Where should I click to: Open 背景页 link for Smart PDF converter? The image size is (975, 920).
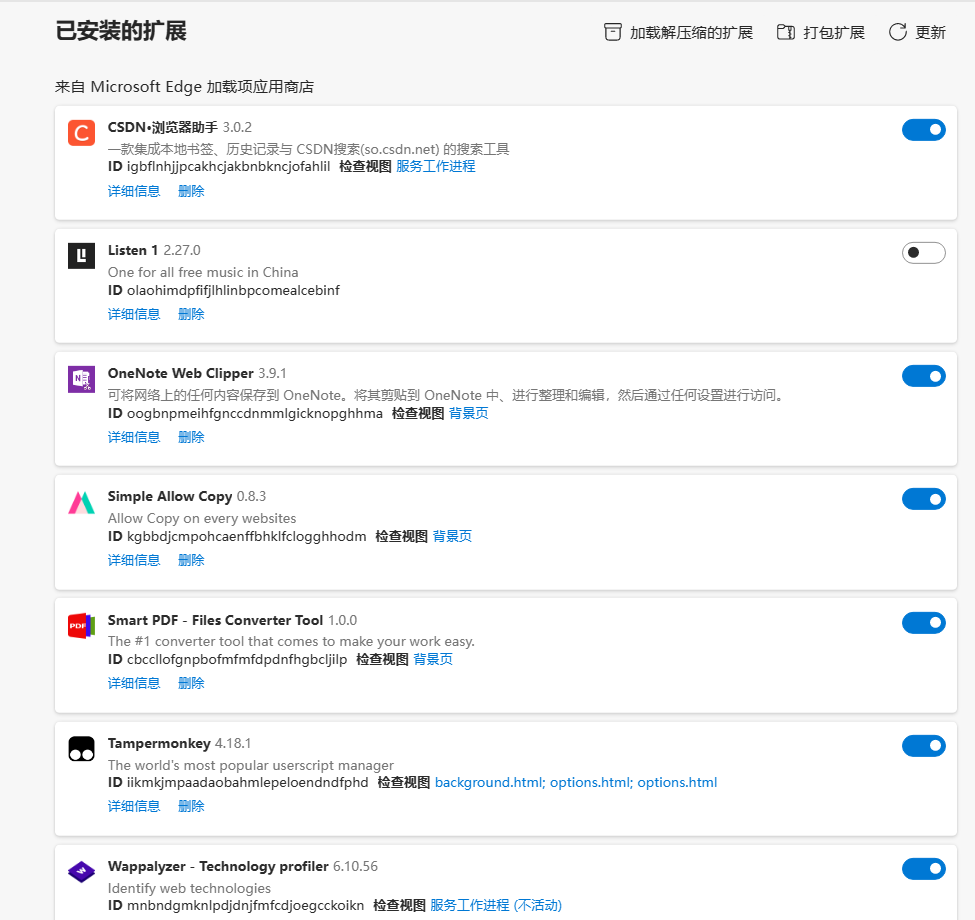coord(433,659)
